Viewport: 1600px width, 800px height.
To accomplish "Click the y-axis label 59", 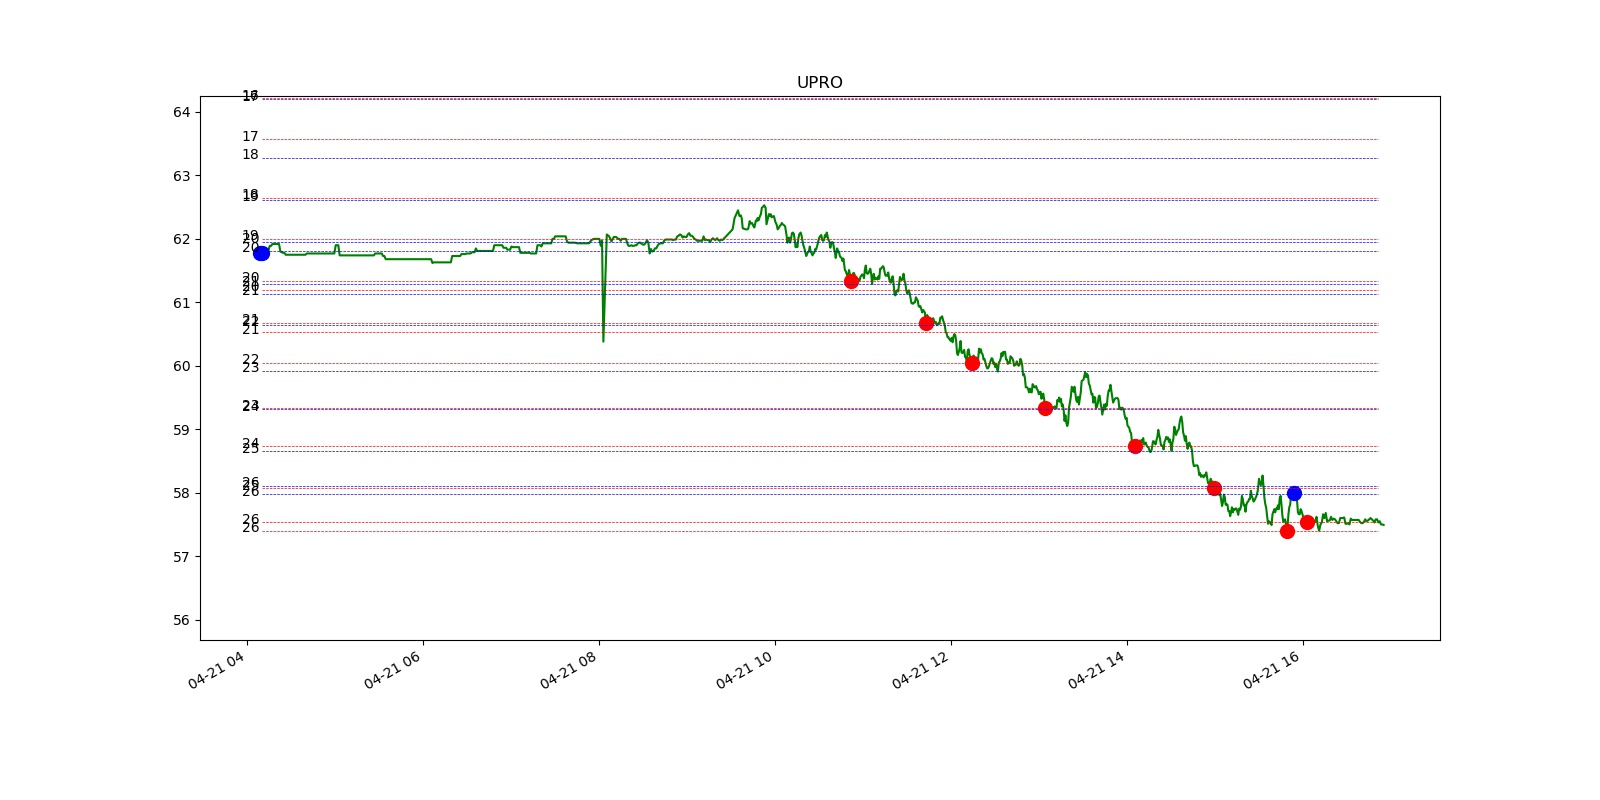I will (181, 430).
